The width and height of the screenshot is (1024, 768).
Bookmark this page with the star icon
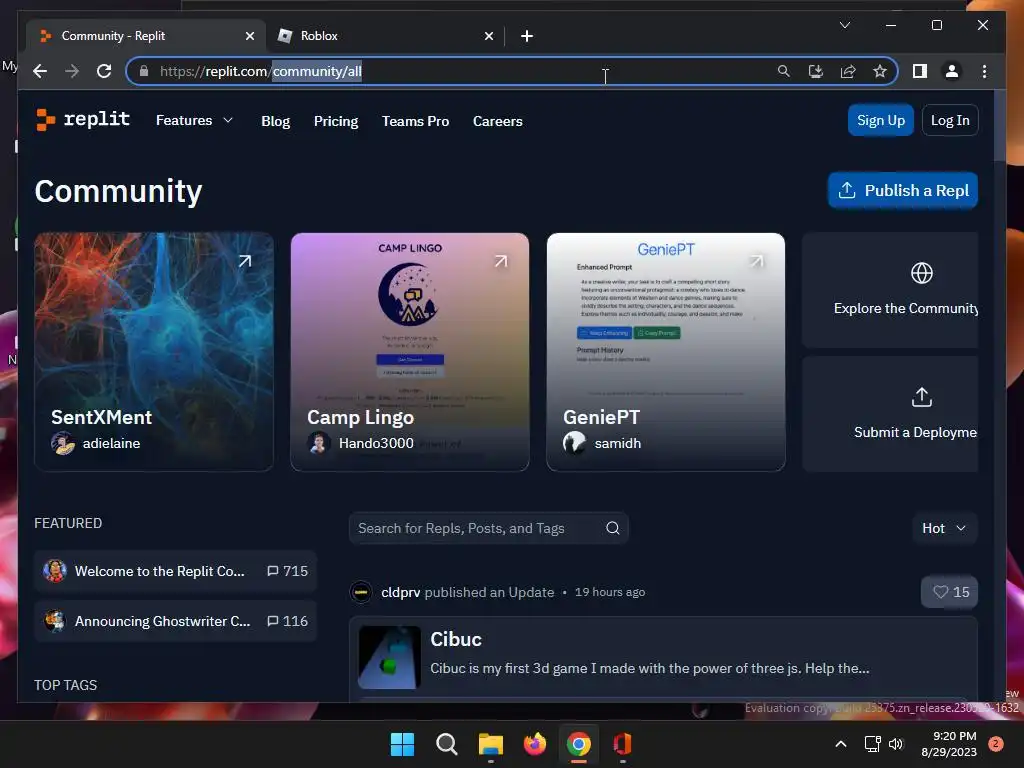tap(880, 71)
